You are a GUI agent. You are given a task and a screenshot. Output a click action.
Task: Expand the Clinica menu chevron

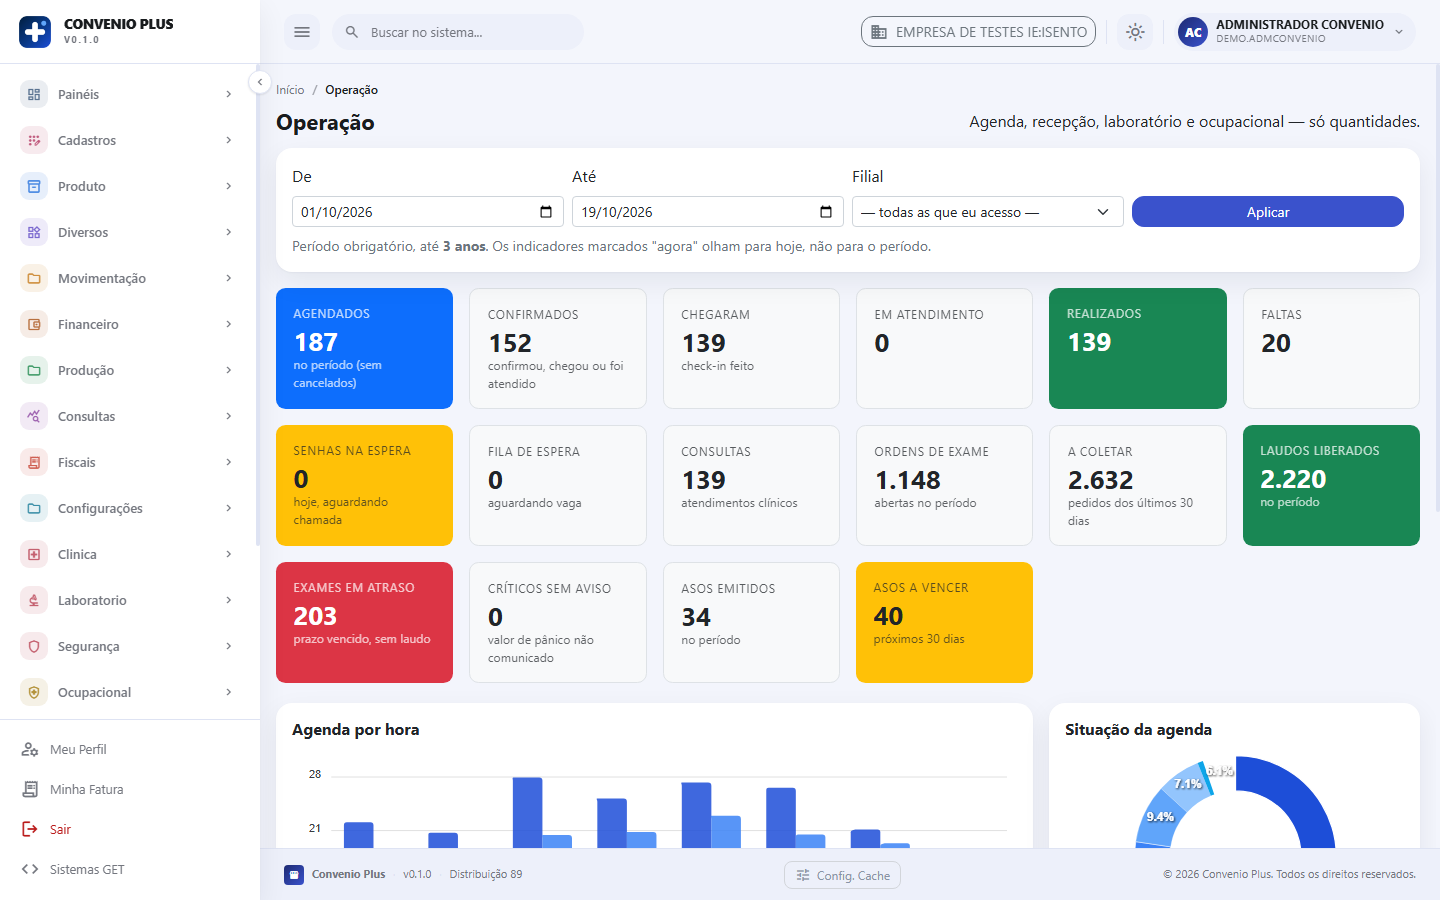[229, 554]
